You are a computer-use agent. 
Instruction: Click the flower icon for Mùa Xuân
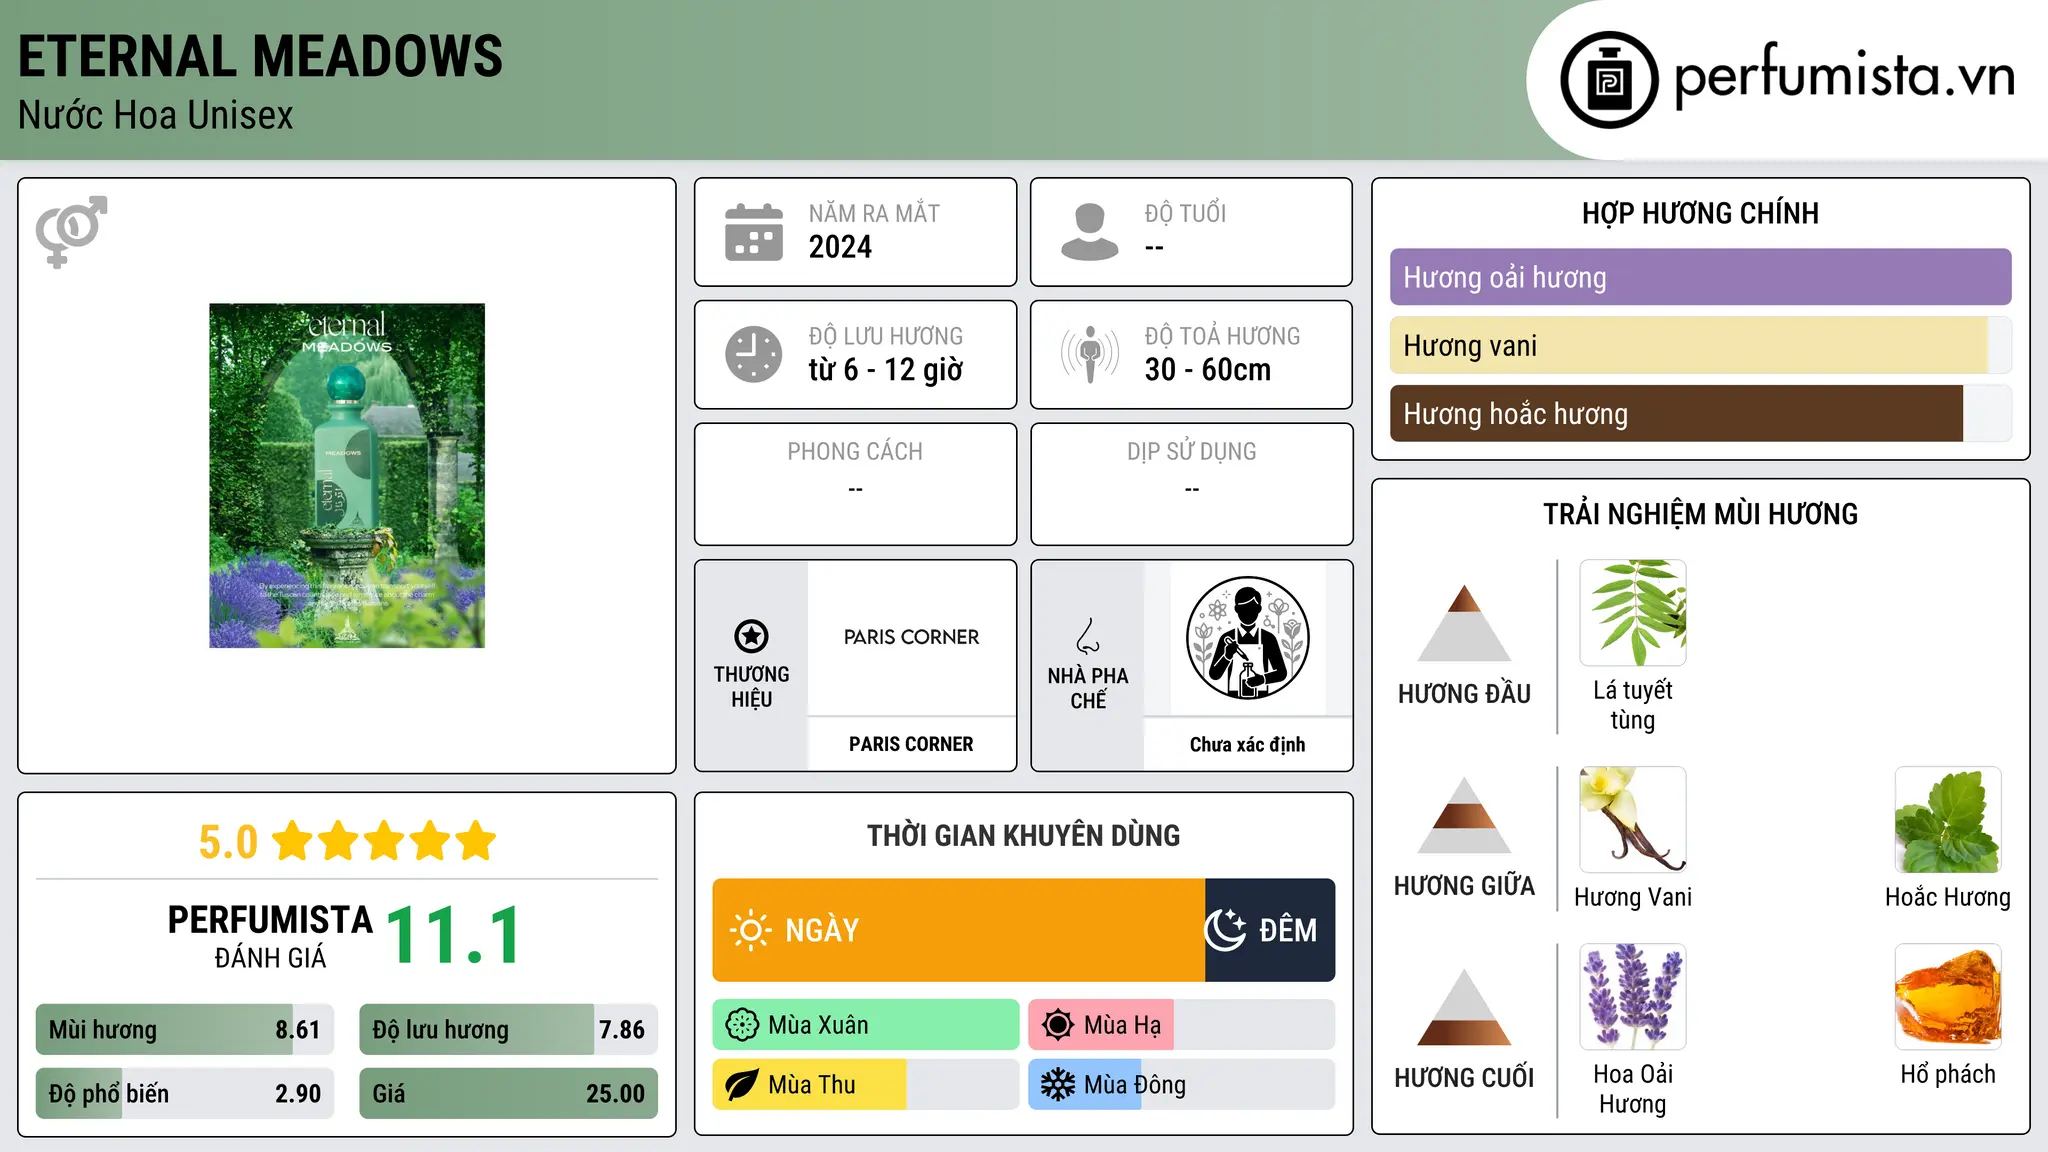coord(742,1025)
